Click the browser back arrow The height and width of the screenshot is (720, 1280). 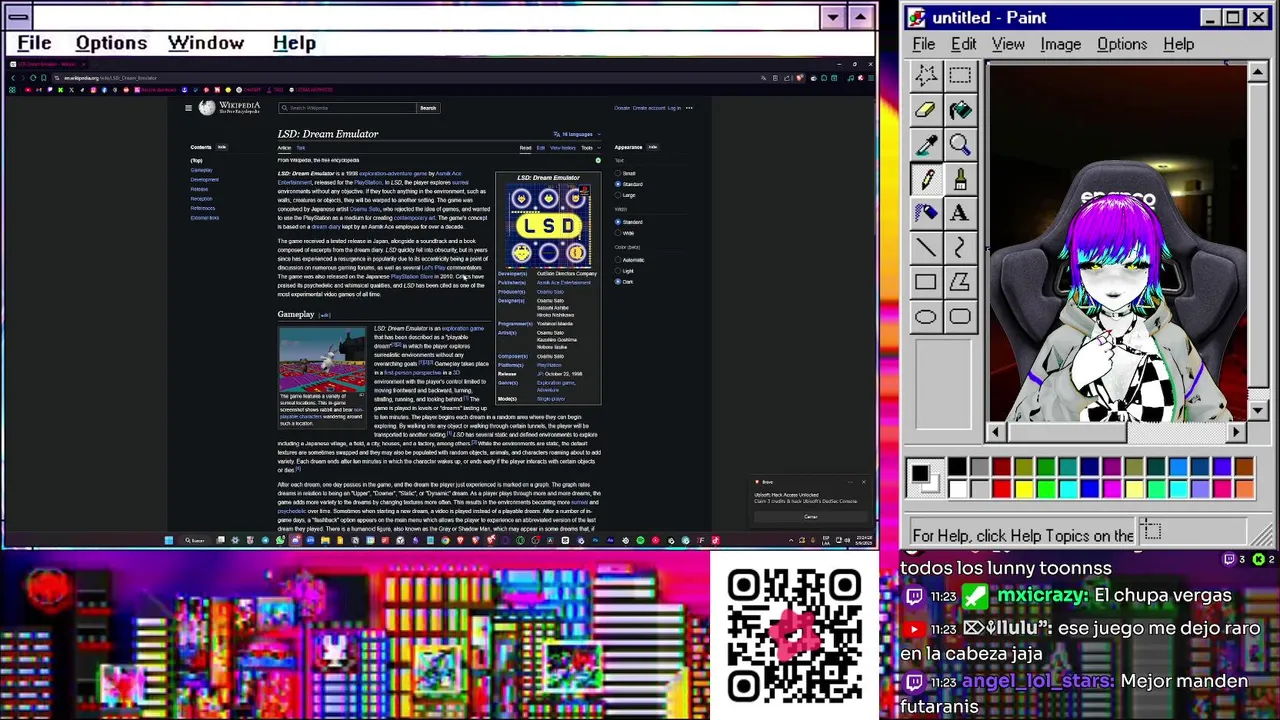click(x=12, y=78)
